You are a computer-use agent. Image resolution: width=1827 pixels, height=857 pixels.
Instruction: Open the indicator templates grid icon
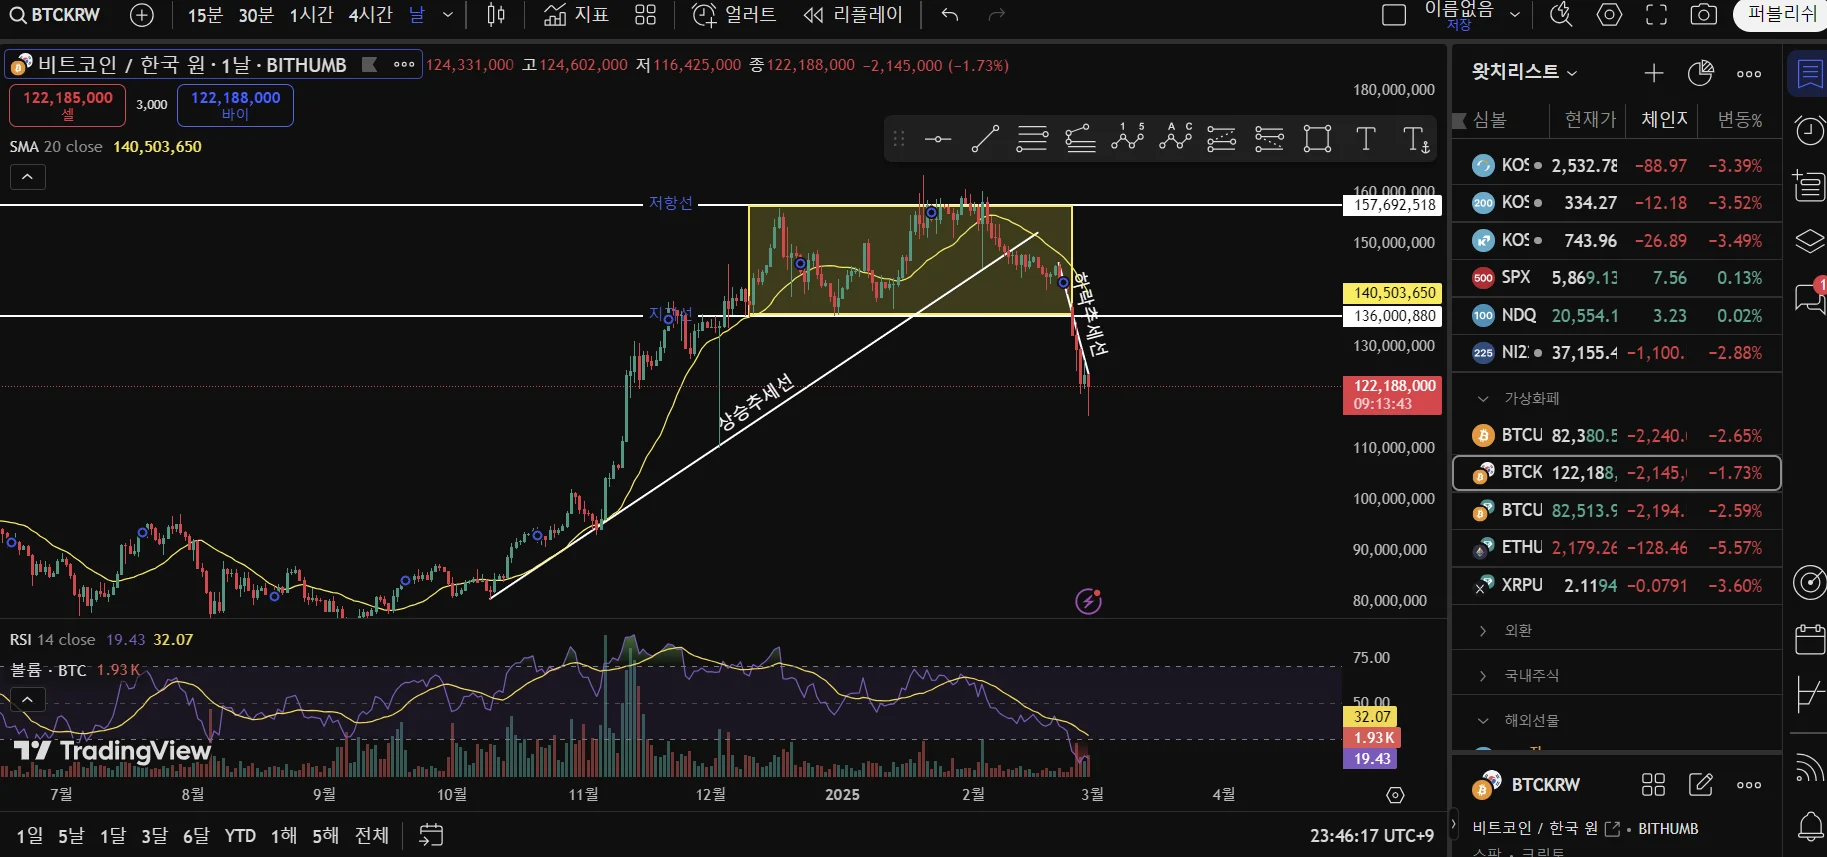pyautogui.click(x=646, y=15)
